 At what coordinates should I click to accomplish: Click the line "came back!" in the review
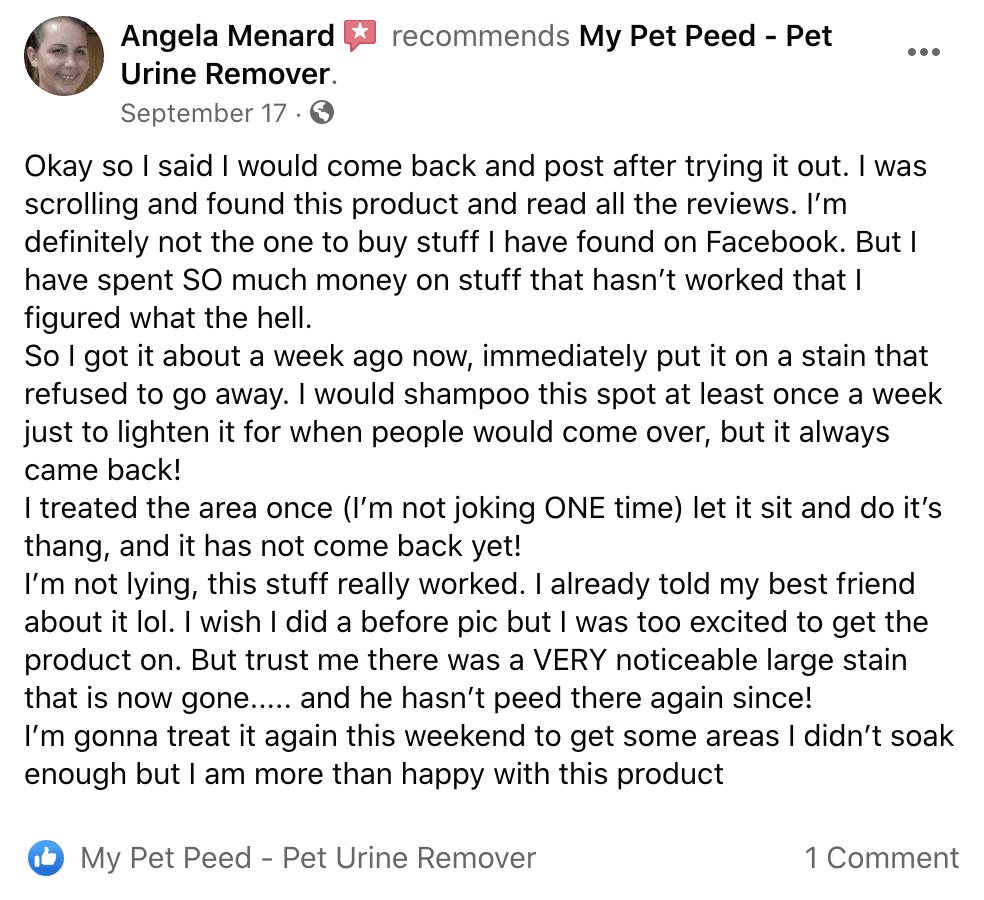103,470
